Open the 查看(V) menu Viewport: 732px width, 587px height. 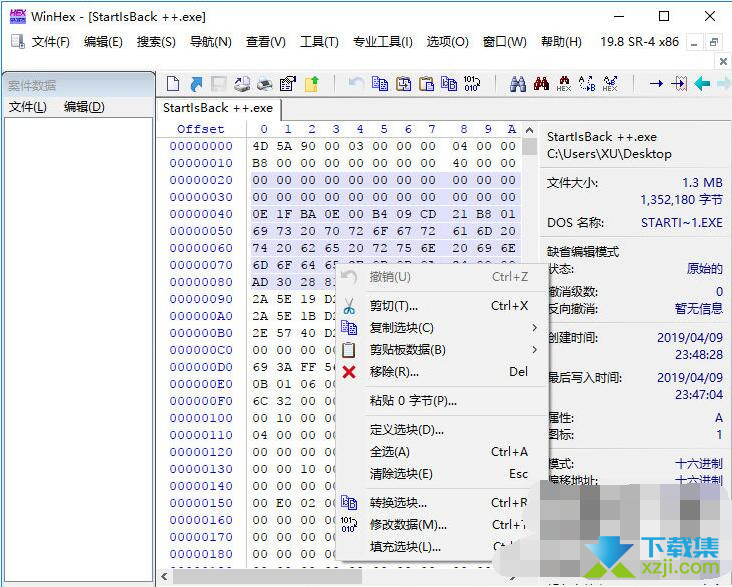point(266,42)
